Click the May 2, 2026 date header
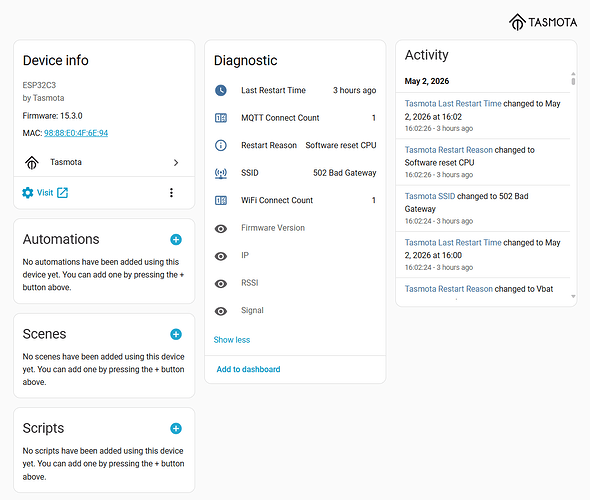 427,81
